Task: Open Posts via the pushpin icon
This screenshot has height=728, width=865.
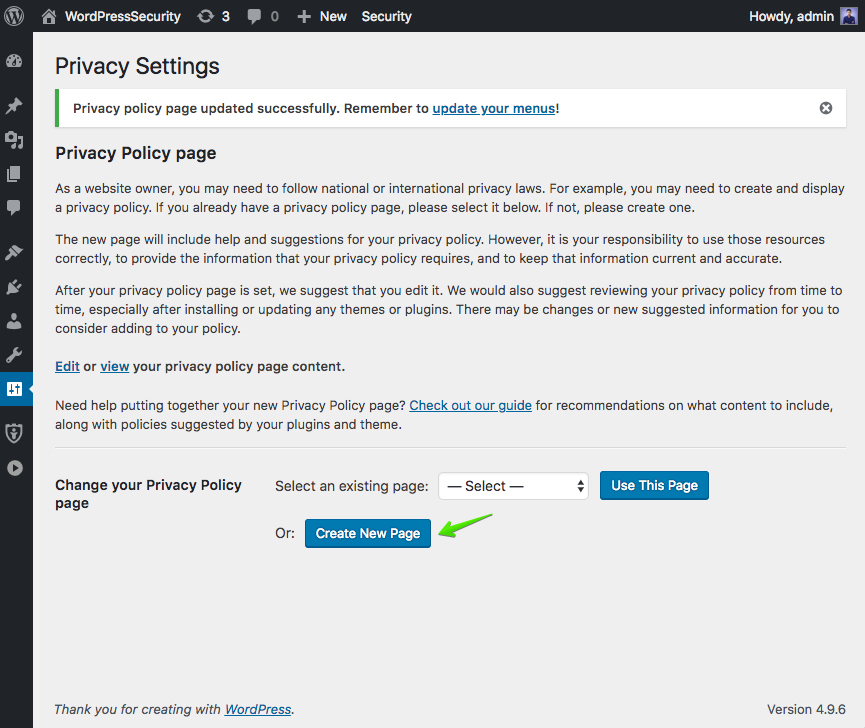Action: click(14, 105)
